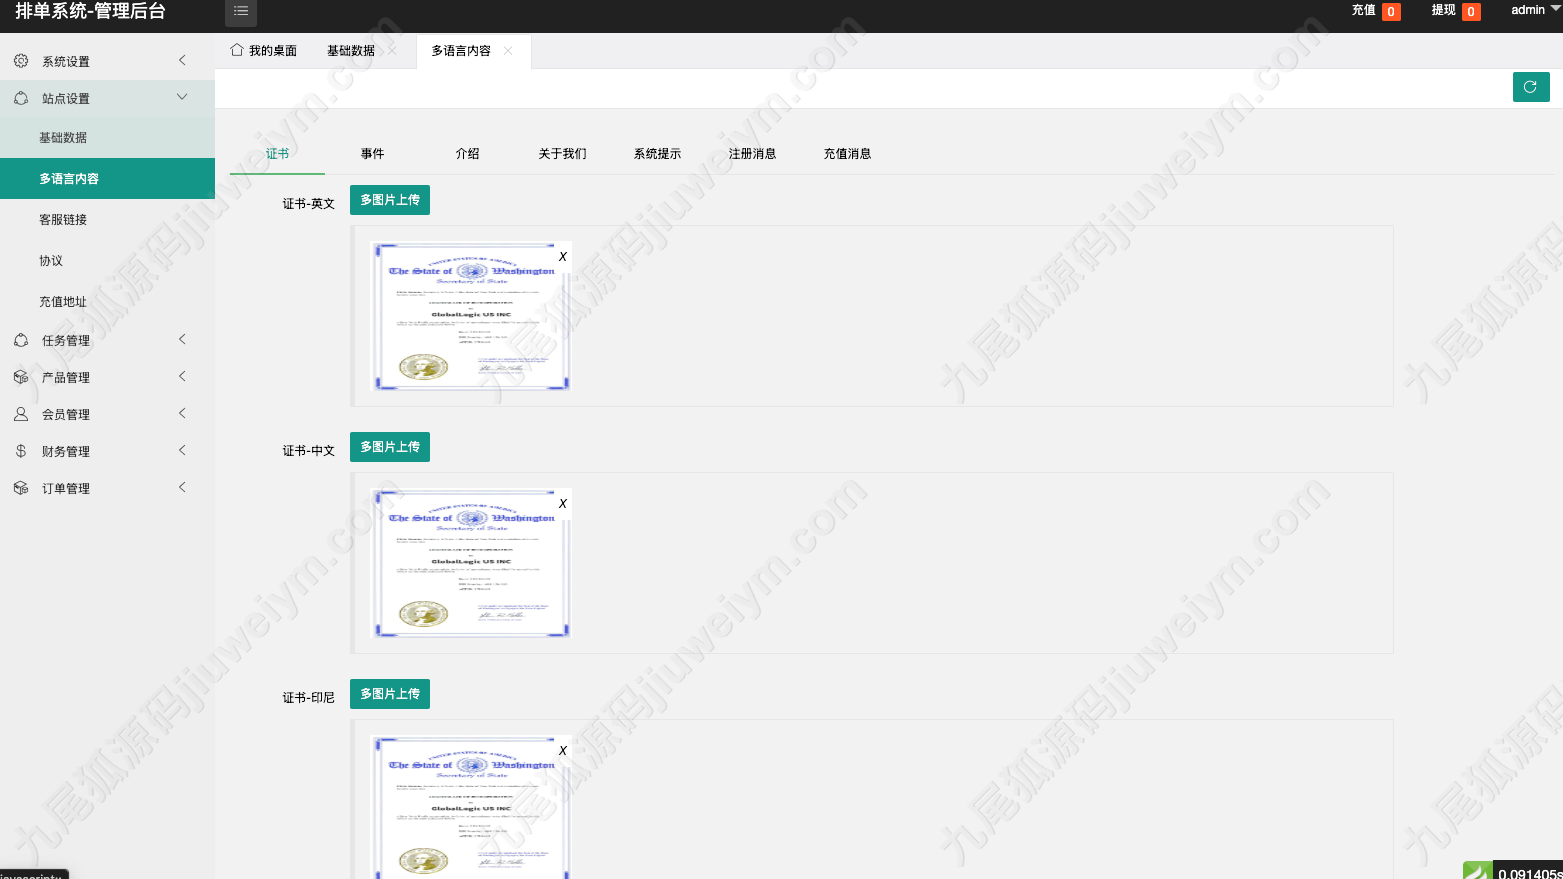Collapse the 站点设置 menu chevron
1563x879 pixels.
pos(182,97)
